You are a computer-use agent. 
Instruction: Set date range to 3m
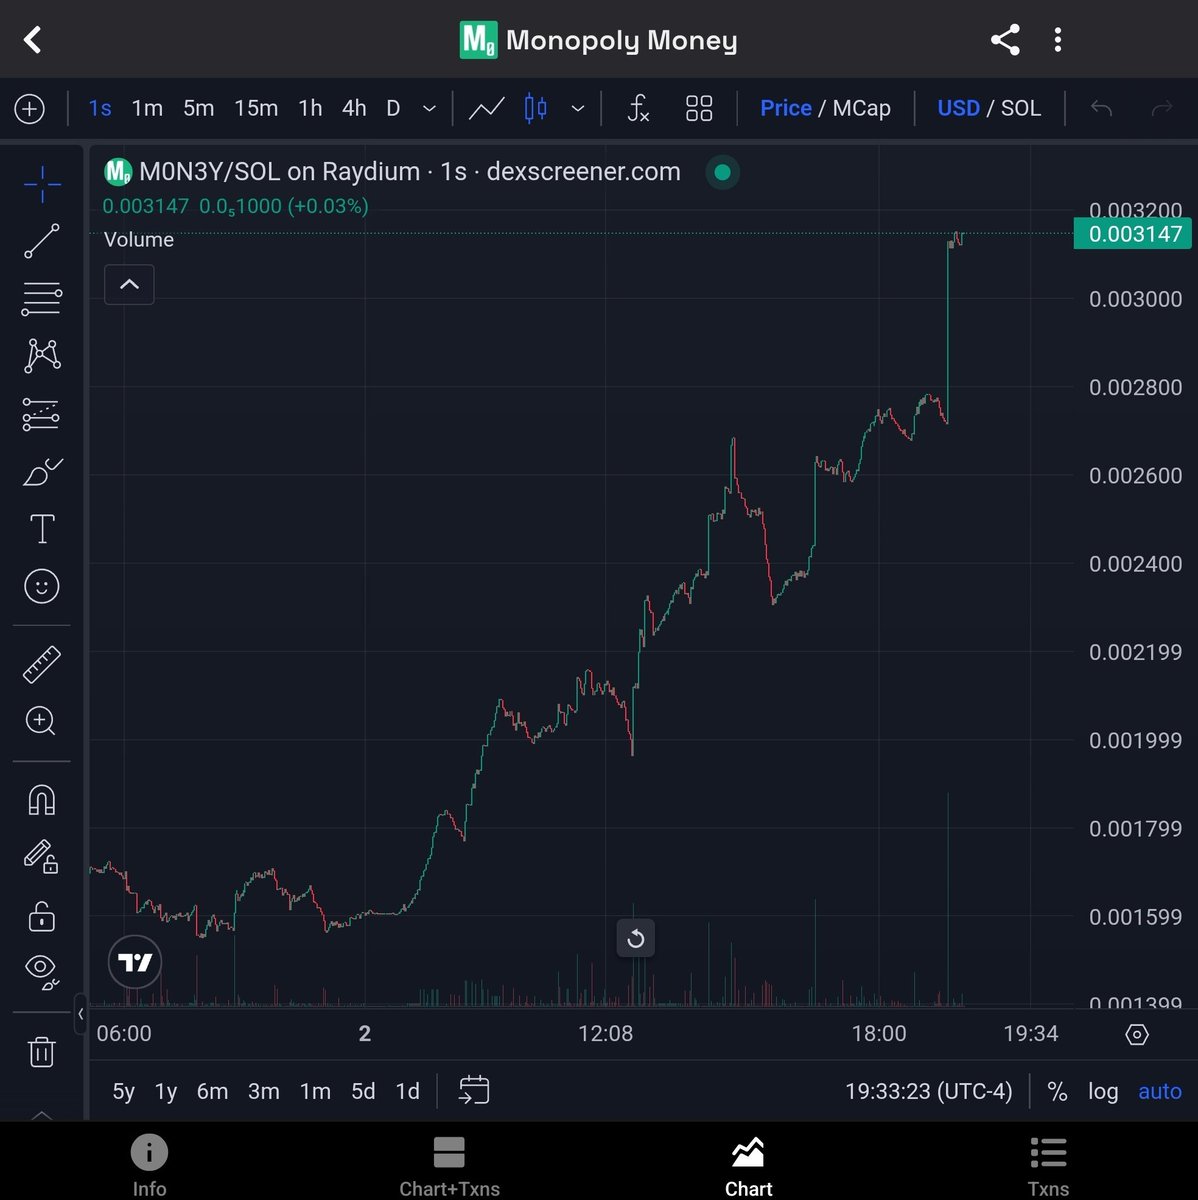pos(264,1091)
